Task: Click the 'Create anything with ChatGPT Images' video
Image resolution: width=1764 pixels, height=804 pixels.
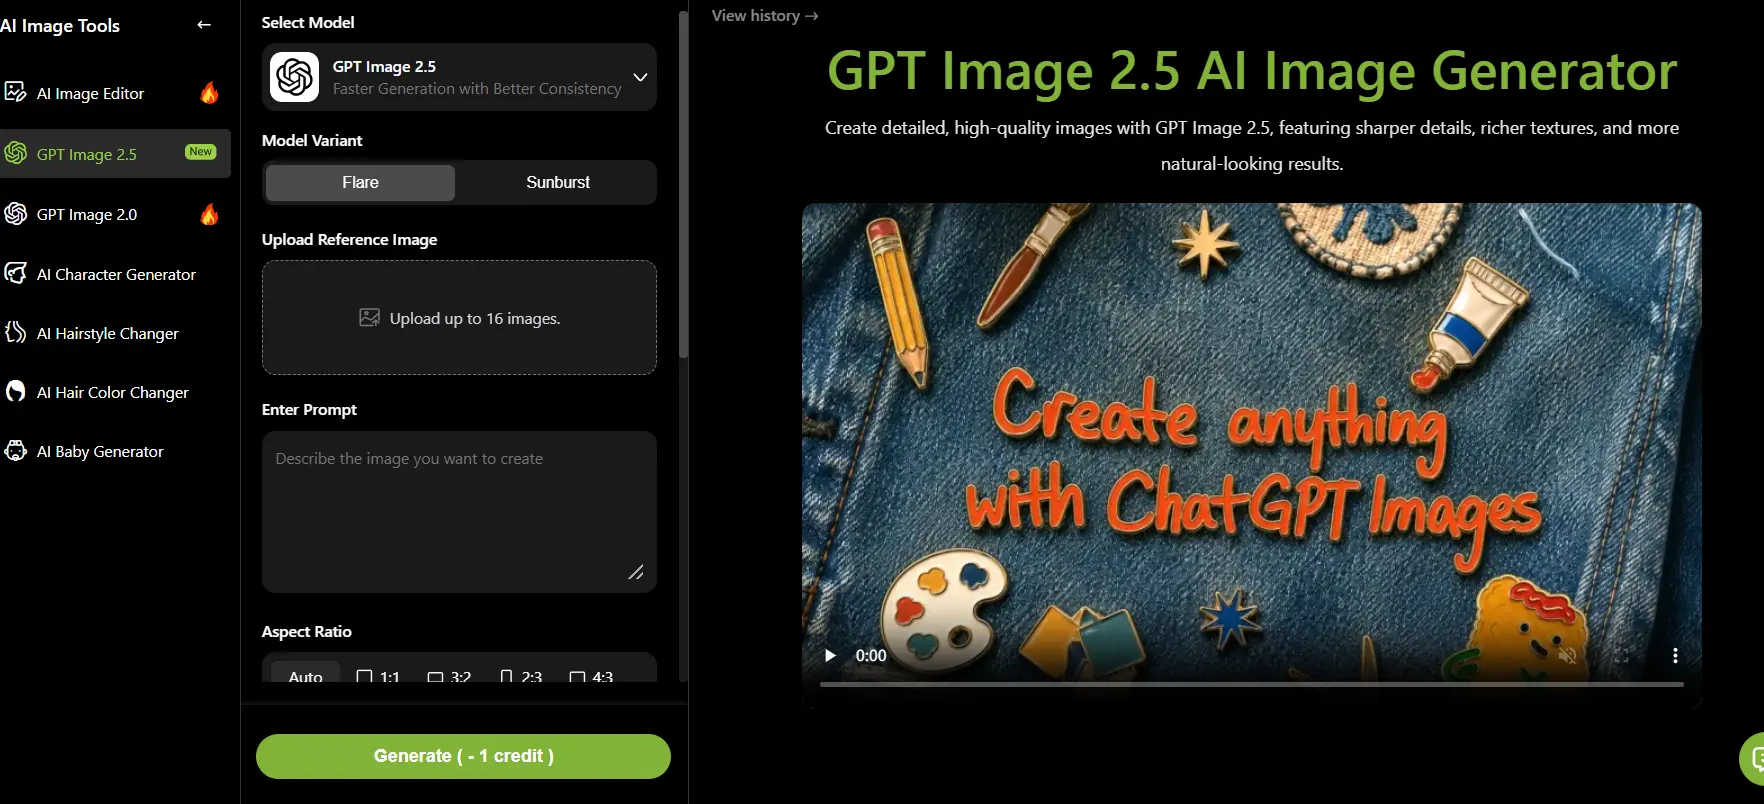Action: click(1251, 455)
